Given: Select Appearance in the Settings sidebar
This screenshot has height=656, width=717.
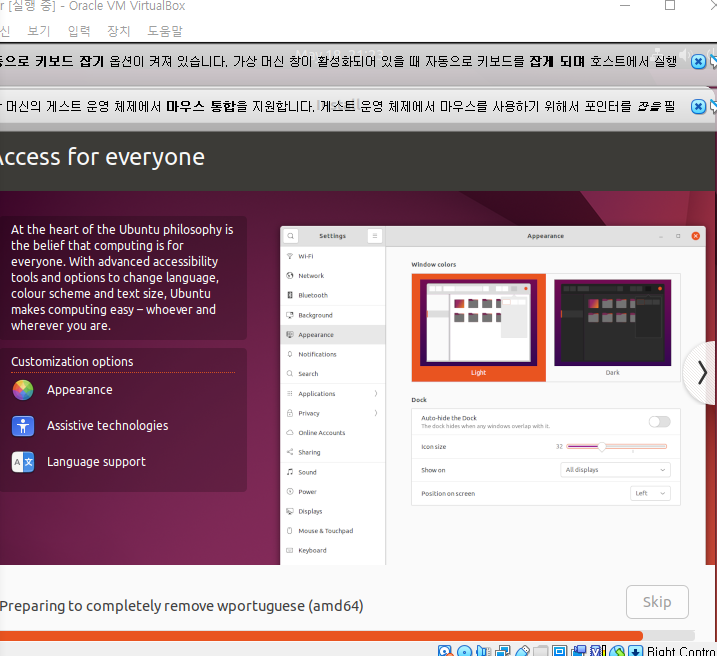Looking at the screenshot, I should (x=332, y=335).
